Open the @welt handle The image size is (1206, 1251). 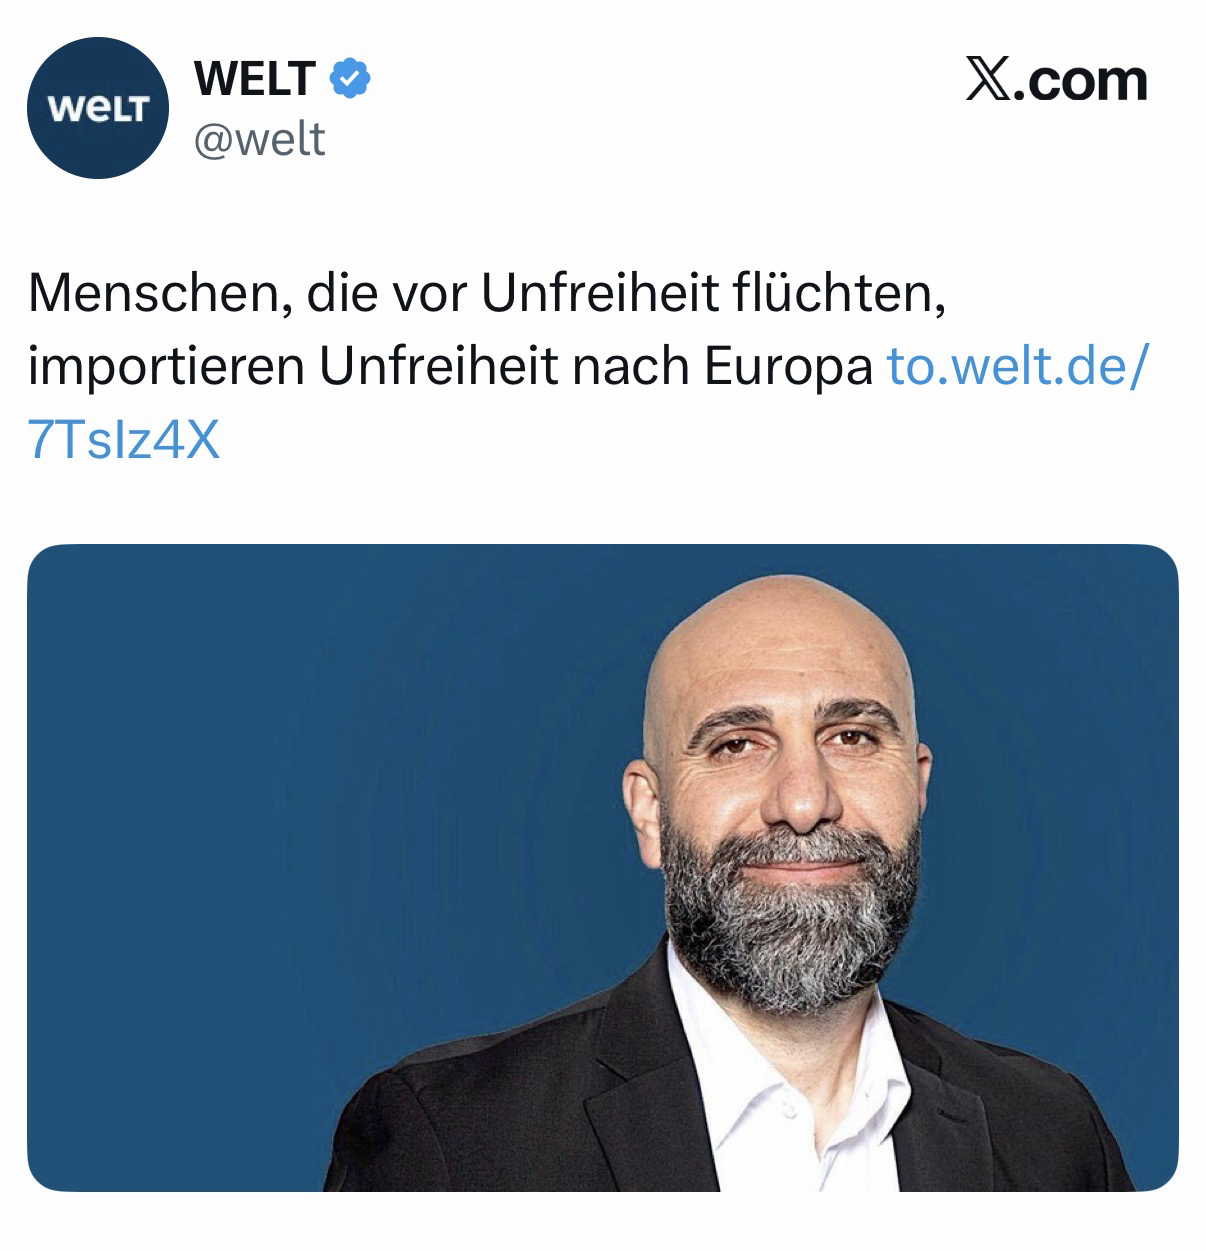(x=259, y=138)
